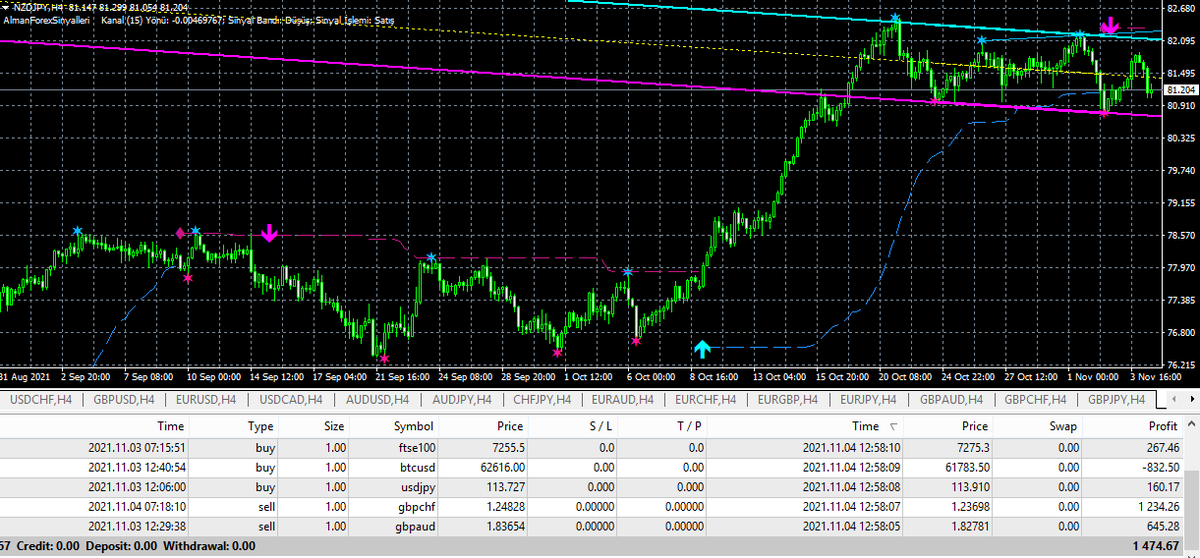Switch to the USDCHF,H4 chart tab
This screenshot has height=558, width=1200.
pyautogui.click(x=40, y=400)
